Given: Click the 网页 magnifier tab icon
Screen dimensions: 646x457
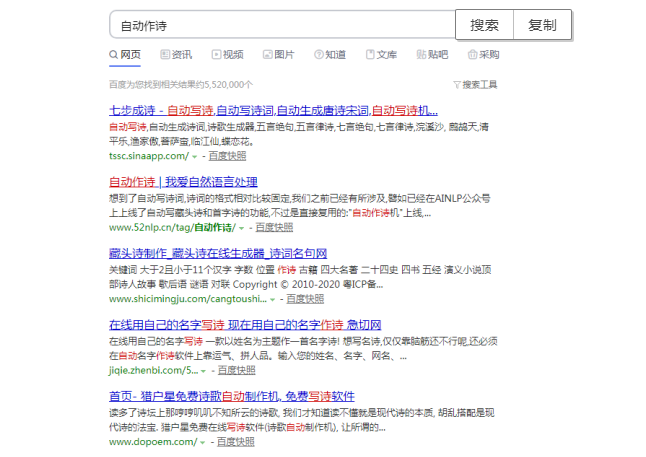Looking at the screenshot, I should [x=114, y=55].
